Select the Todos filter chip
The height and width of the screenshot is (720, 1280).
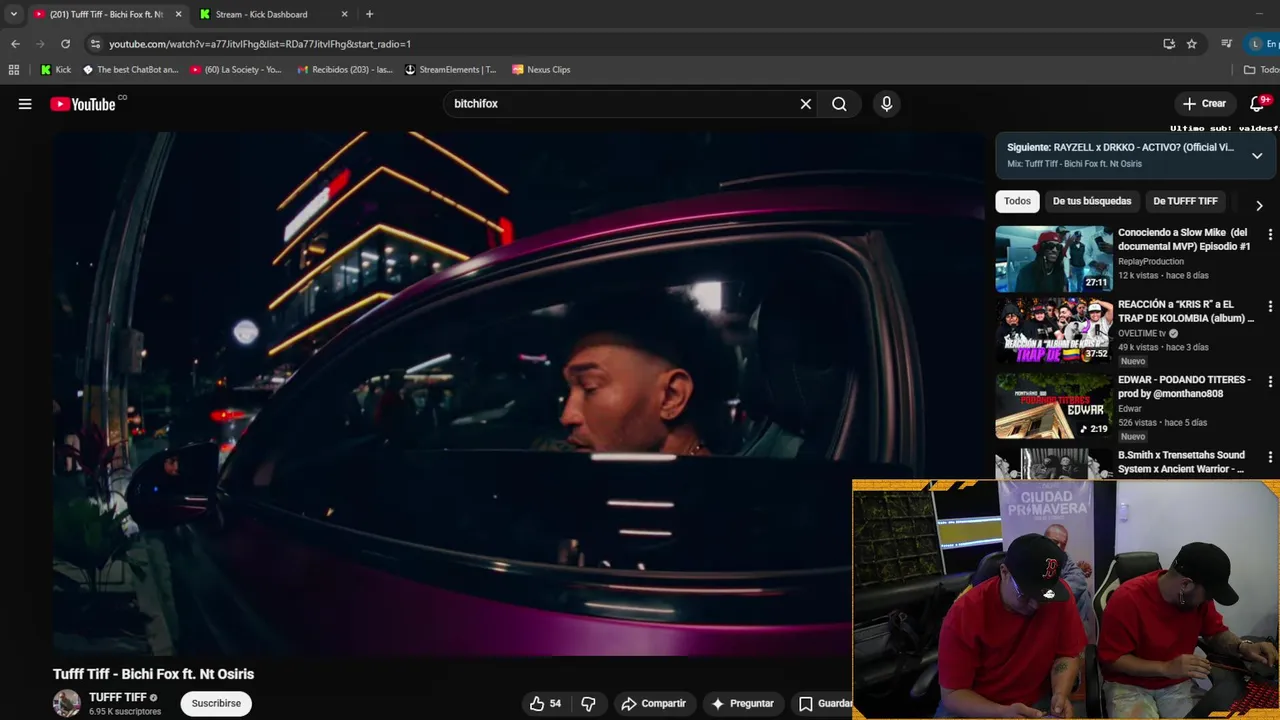click(1017, 201)
